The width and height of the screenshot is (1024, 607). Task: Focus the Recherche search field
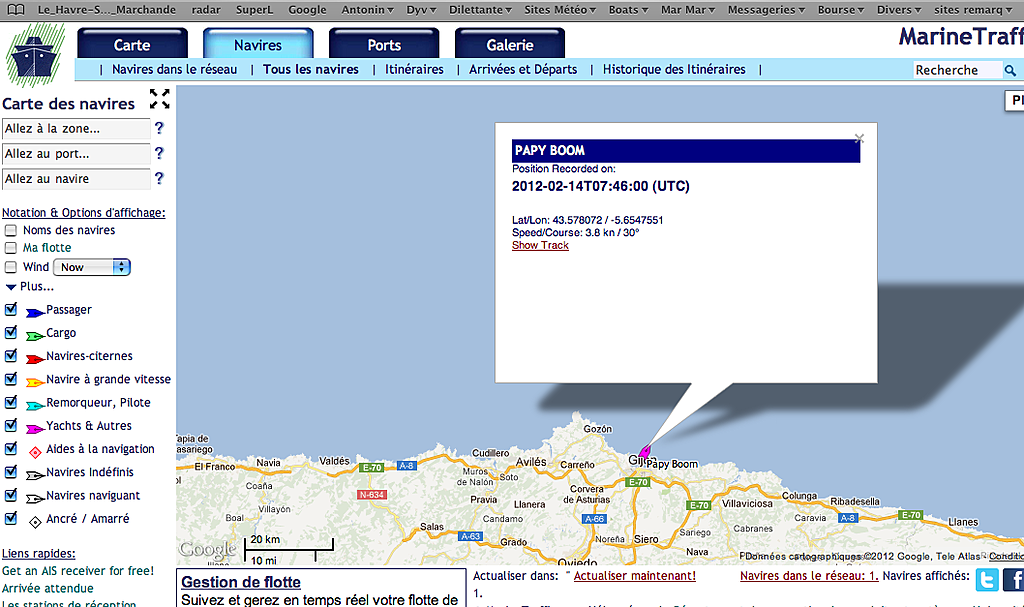pos(957,70)
